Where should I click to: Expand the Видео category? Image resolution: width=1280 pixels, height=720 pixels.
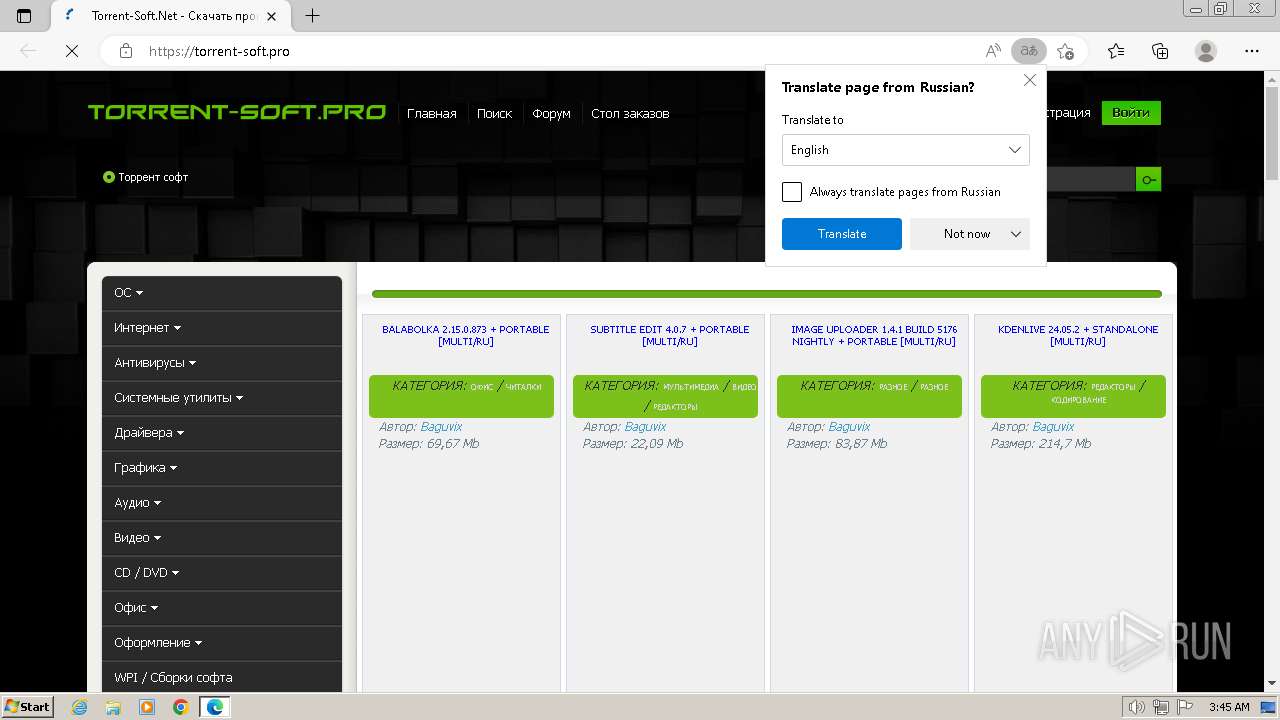[x=222, y=538]
